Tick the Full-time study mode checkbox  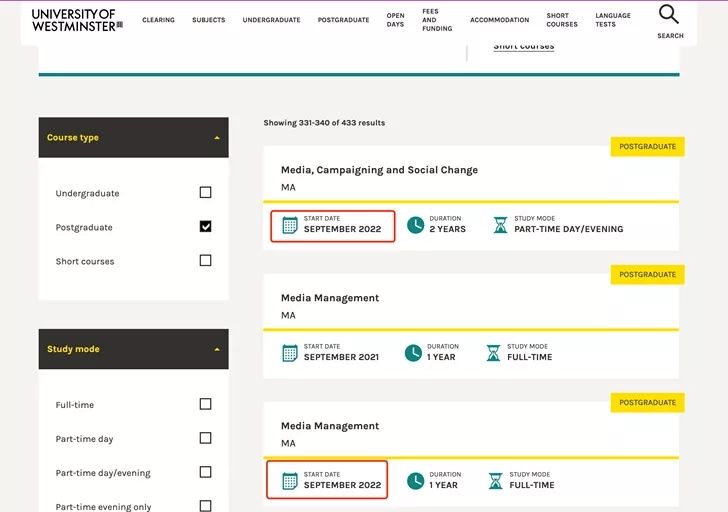205,405
